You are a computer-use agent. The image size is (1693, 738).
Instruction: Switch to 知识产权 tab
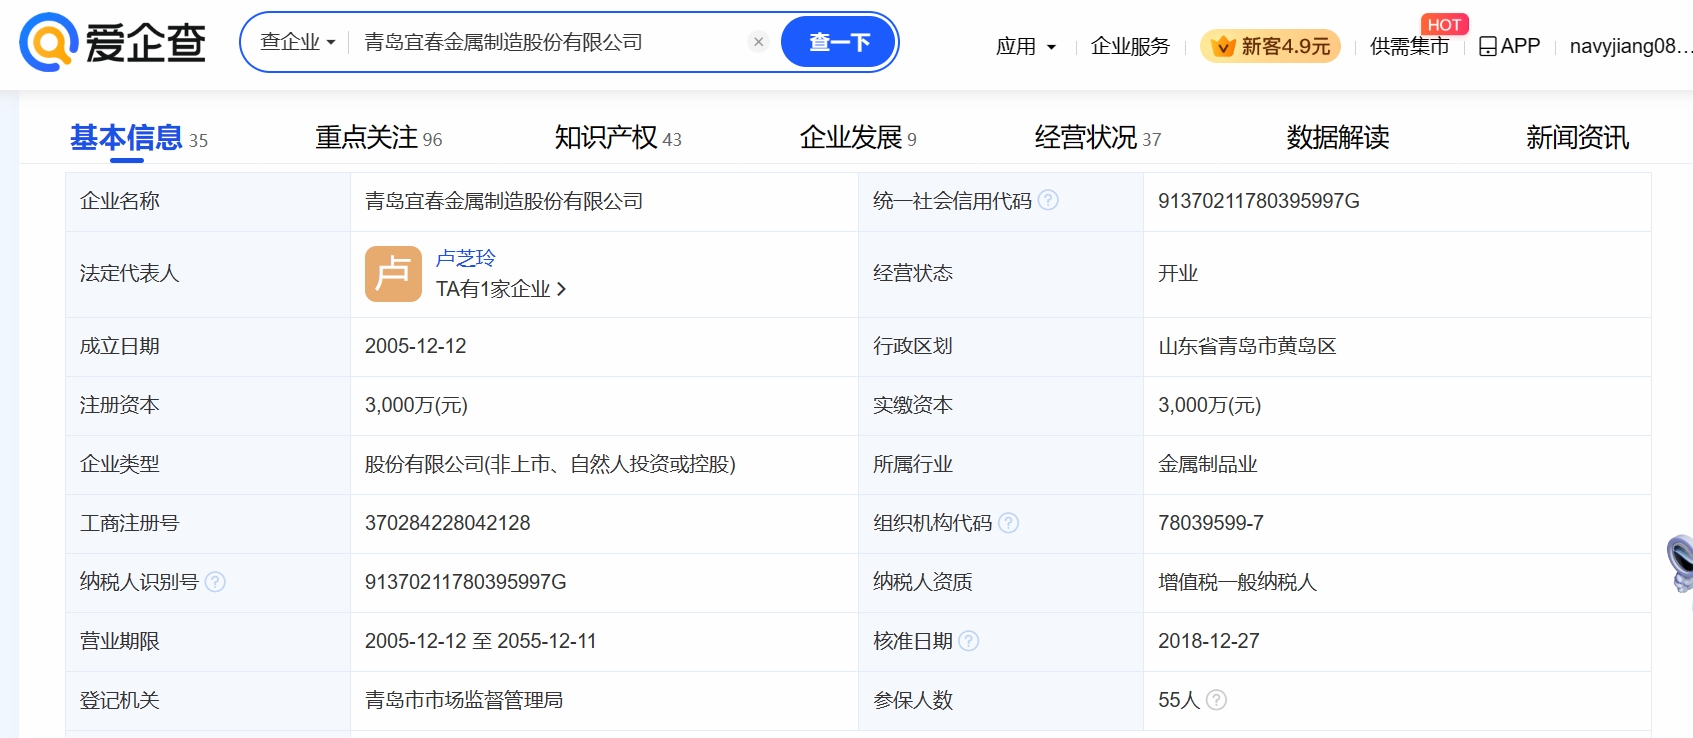[x=618, y=138]
